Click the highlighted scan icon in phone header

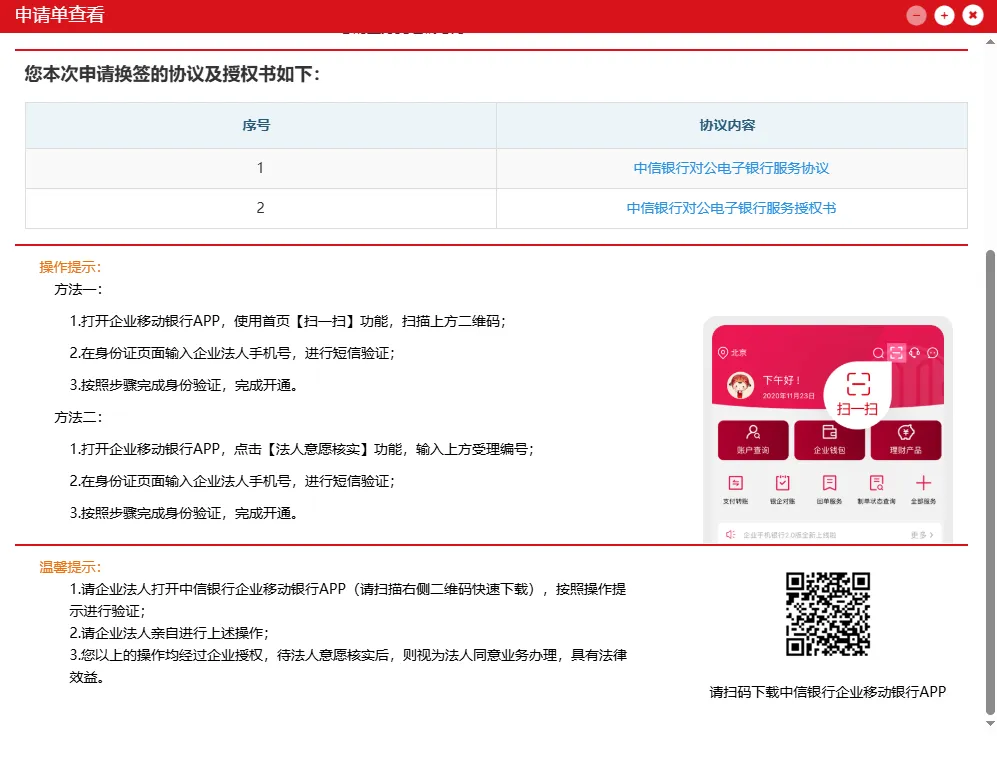pos(896,353)
